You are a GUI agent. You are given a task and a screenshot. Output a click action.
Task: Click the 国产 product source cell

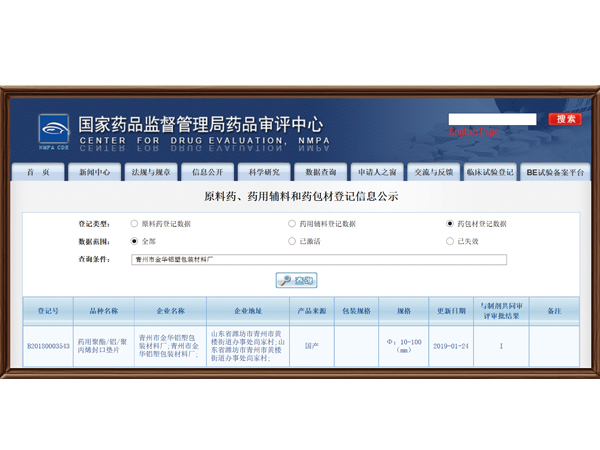pyautogui.click(x=312, y=346)
